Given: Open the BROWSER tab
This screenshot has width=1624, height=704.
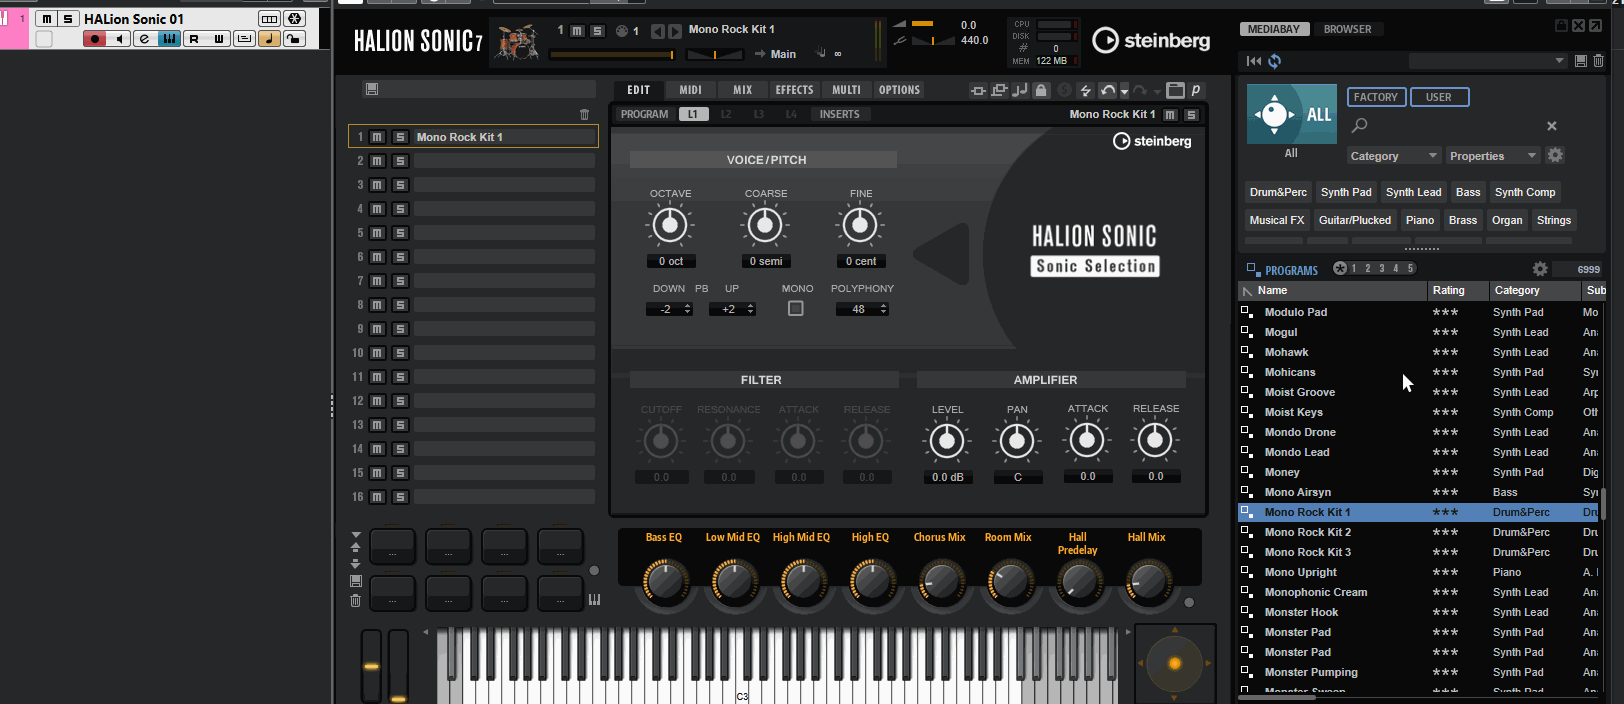Looking at the screenshot, I should click(x=1347, y=29).
